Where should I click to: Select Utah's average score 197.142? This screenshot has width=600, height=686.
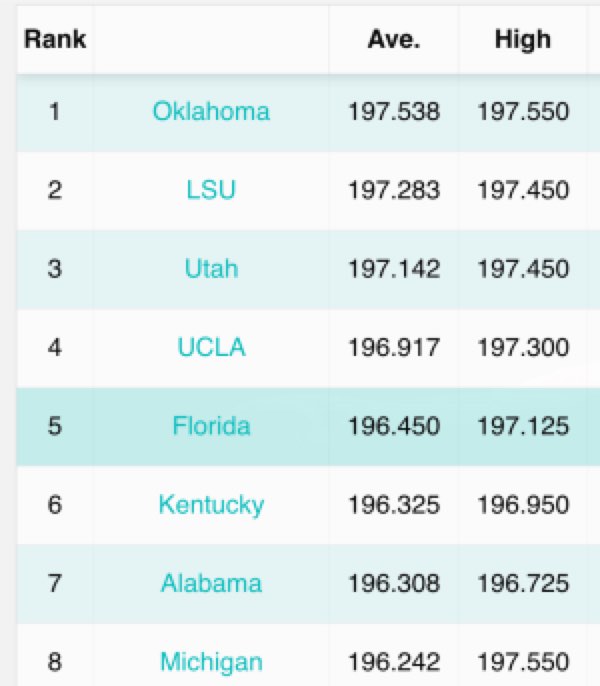tap(394, 269)
